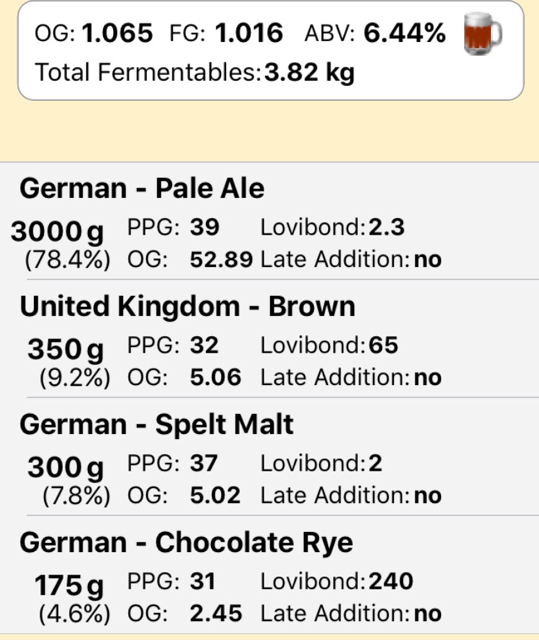Click Lovibond 65 value for Brown malt
Image resolution: width=539 pixels, height=640 pixels.
click(384, 345)
